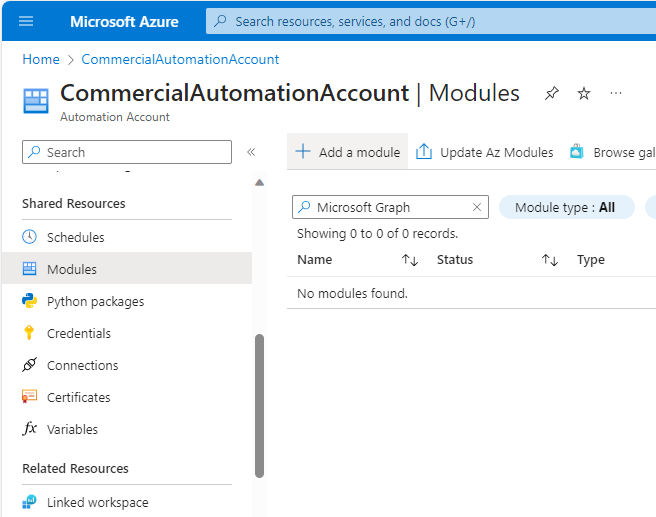The image size is (656, 517).
Task: Open Linked workspace
Action: (127, 502)
